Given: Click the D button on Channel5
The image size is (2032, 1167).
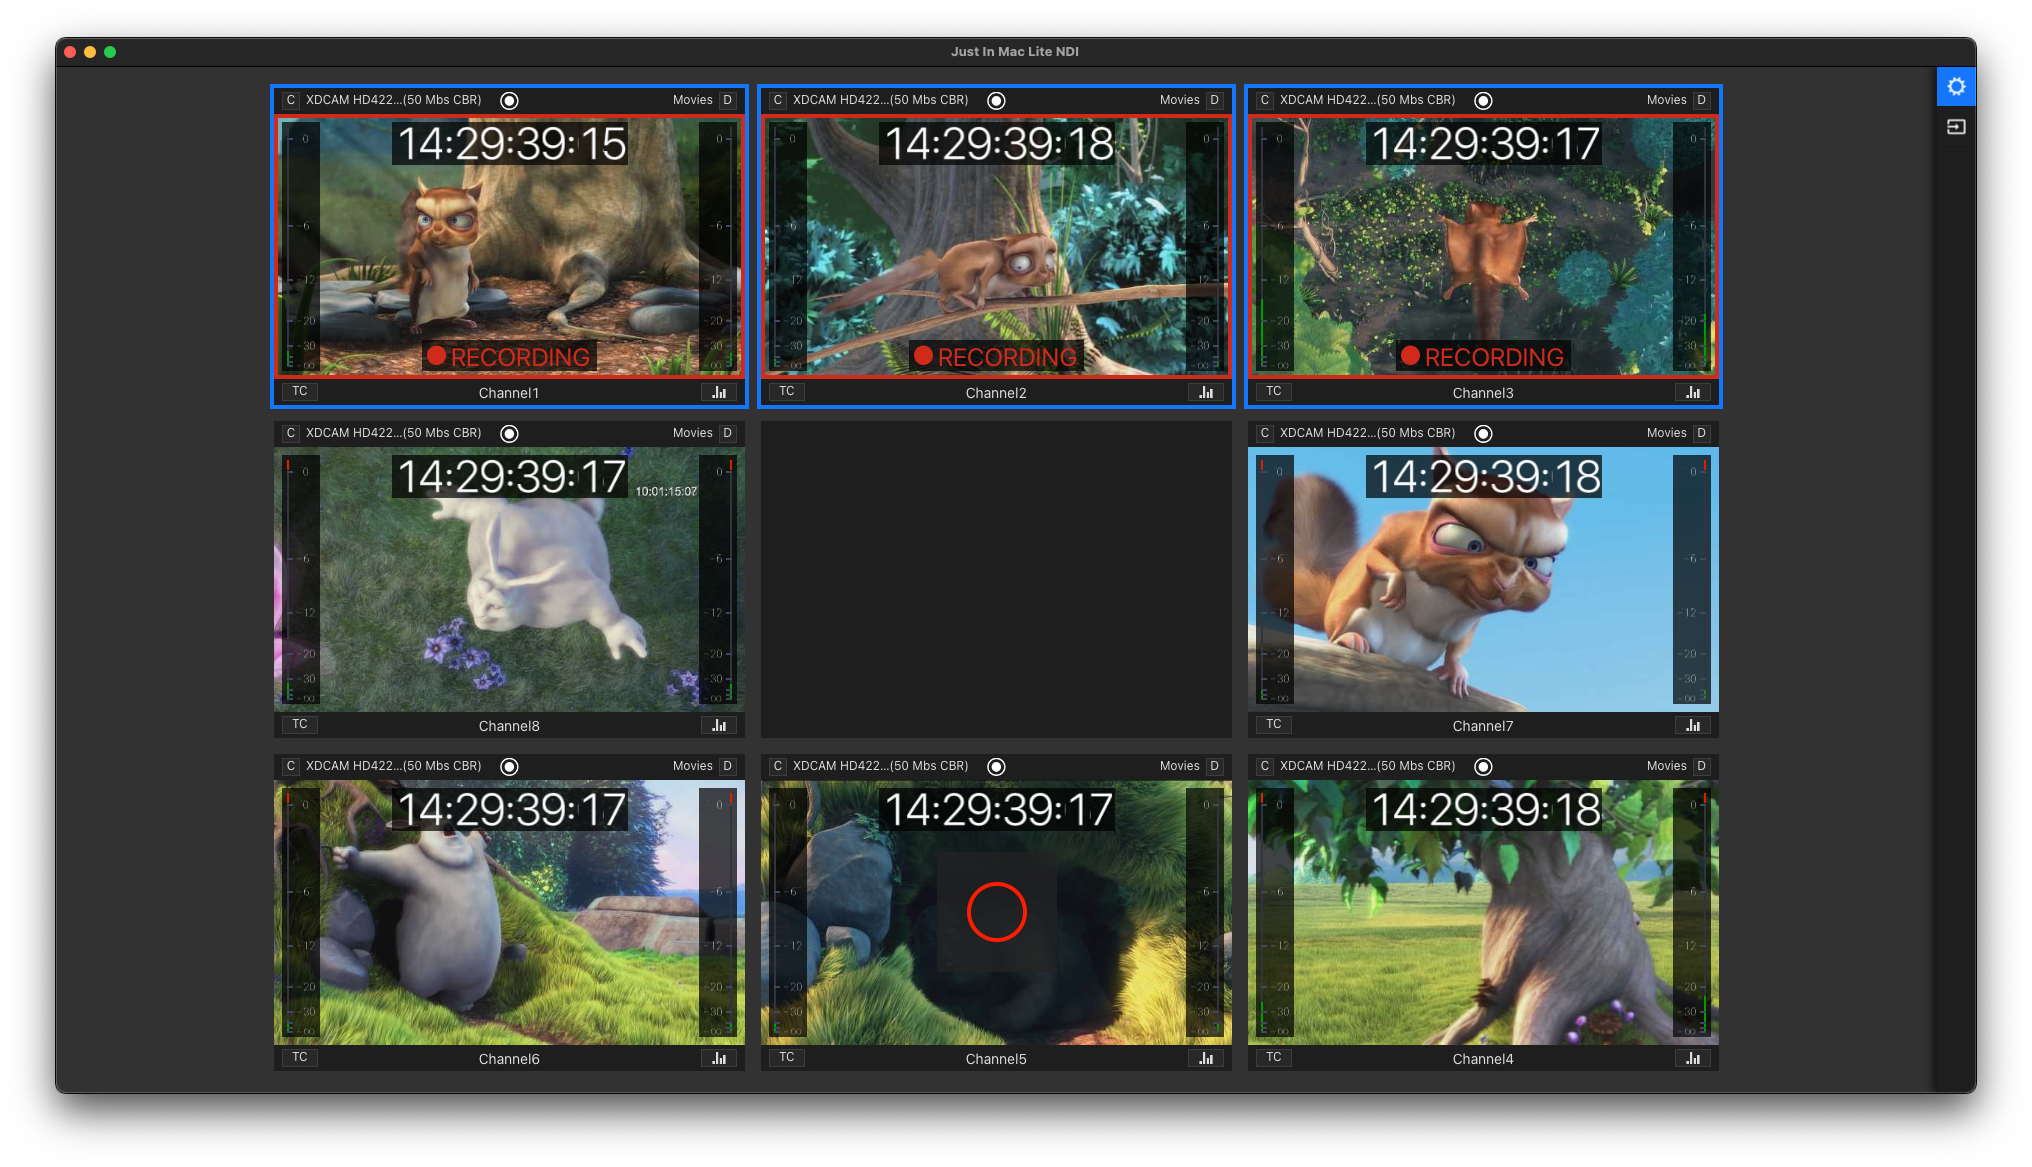Looking at the screenshot, I should (1215, 766).
